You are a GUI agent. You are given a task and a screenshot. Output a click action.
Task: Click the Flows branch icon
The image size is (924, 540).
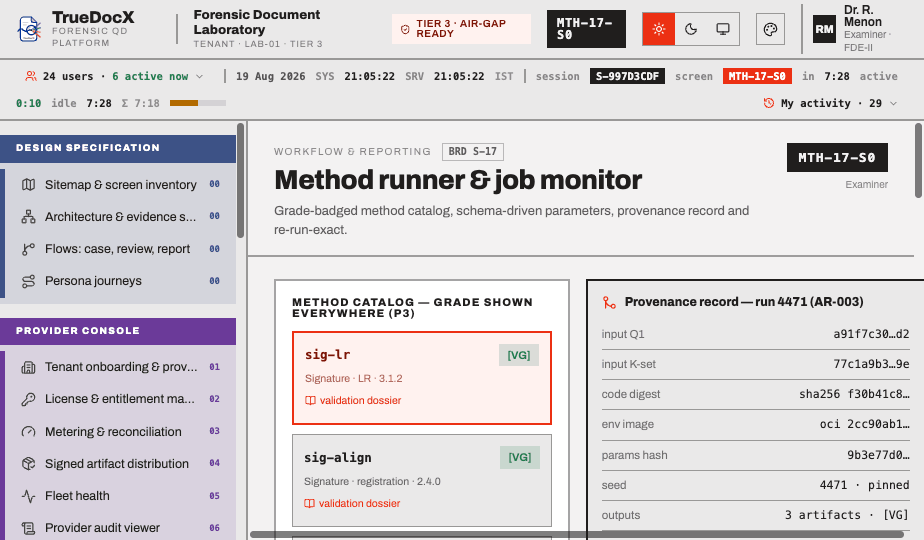coord(28,249)
